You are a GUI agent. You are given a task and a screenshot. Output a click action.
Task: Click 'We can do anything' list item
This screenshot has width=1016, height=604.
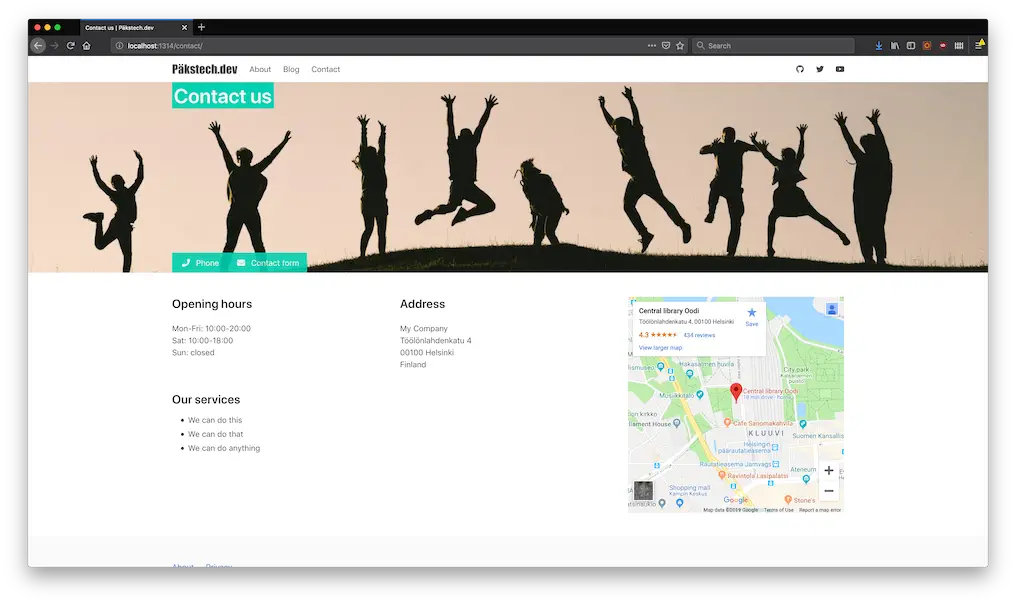[x=224, y=448]
